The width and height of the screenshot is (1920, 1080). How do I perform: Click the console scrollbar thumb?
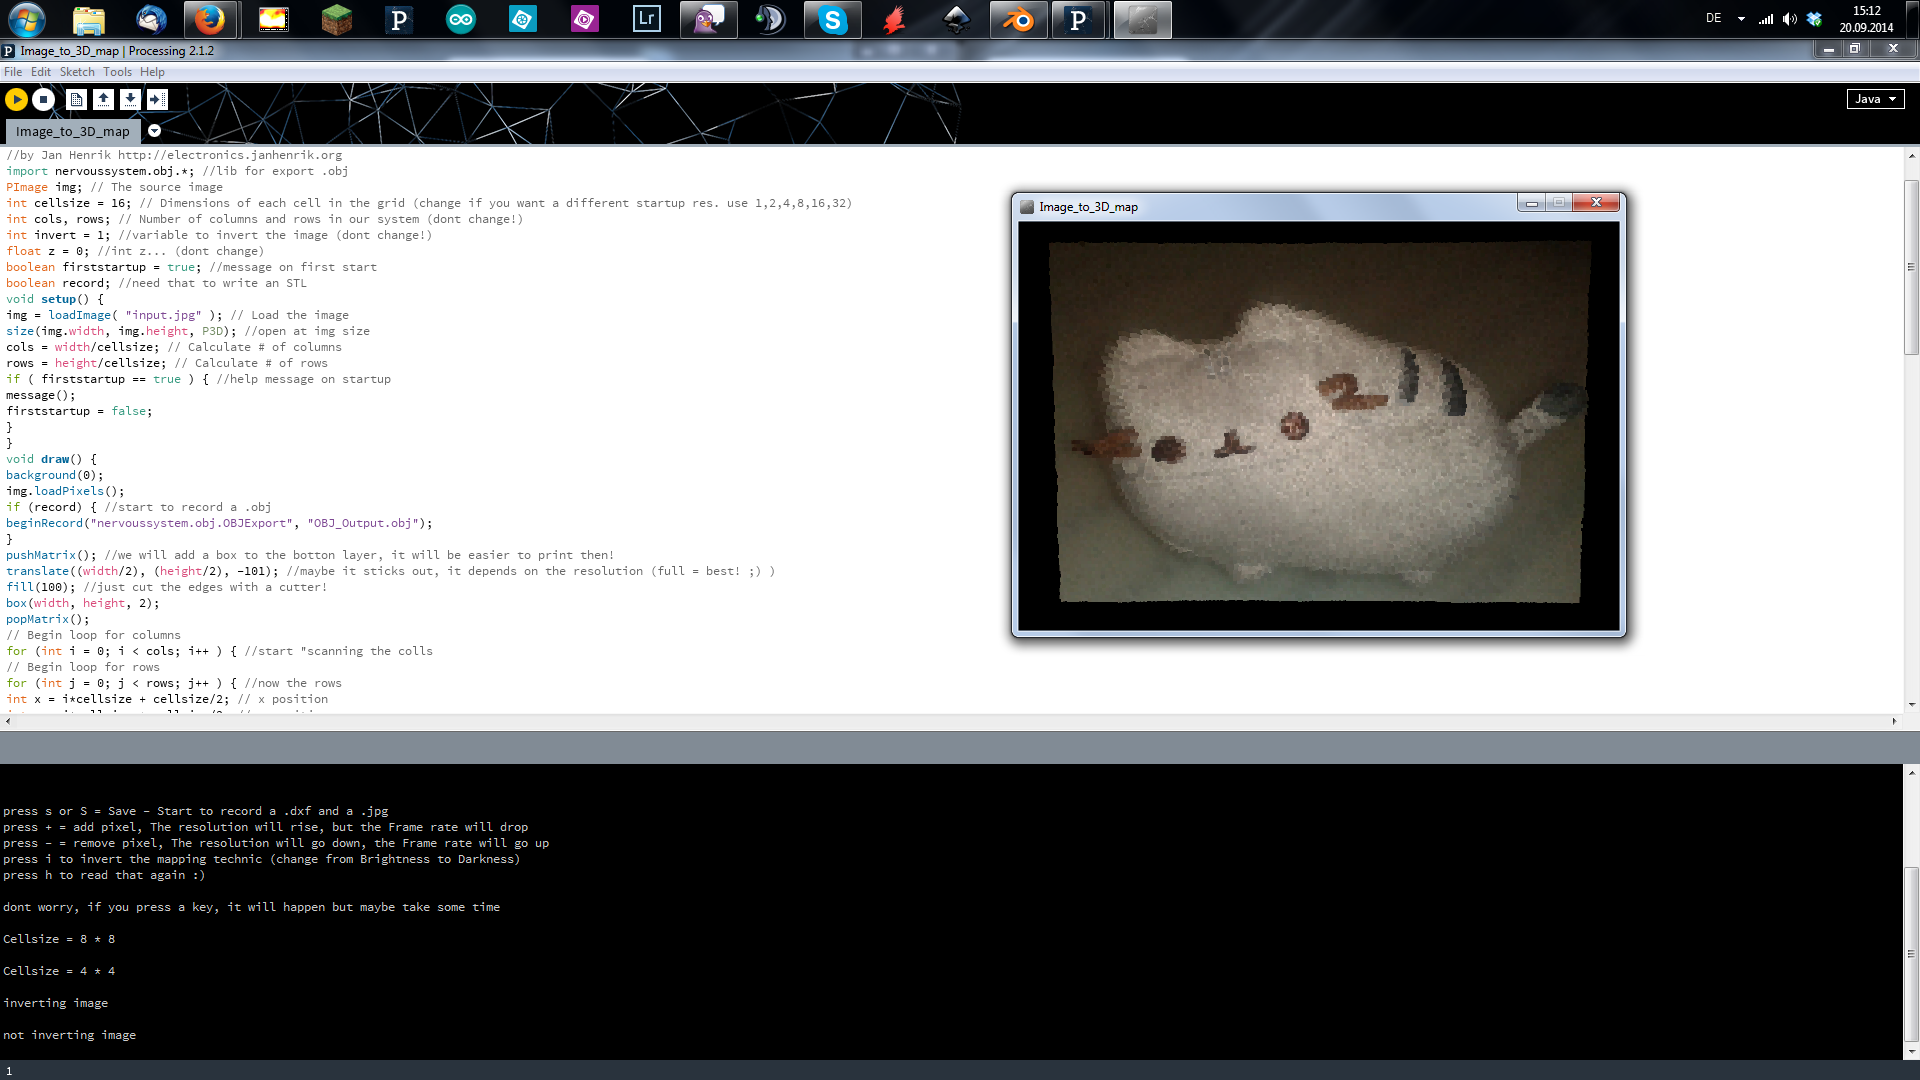(1911, 954)
